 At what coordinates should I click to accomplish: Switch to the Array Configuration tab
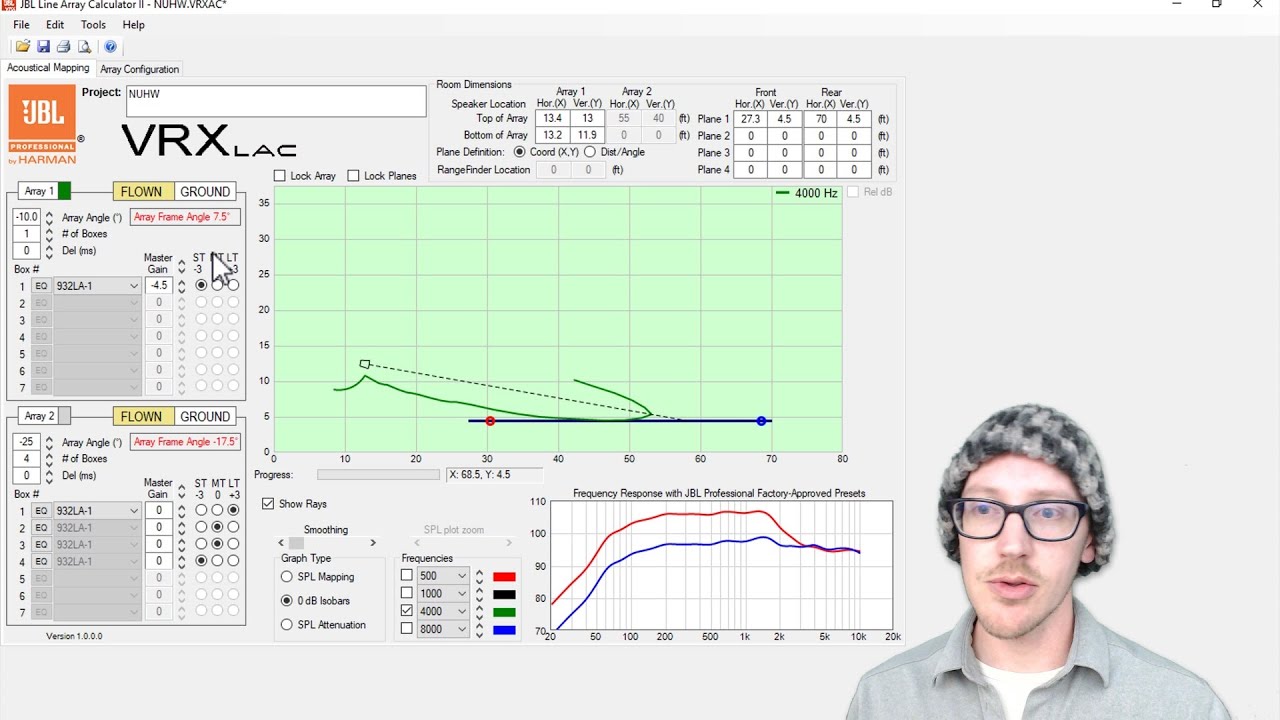point(140,69)
